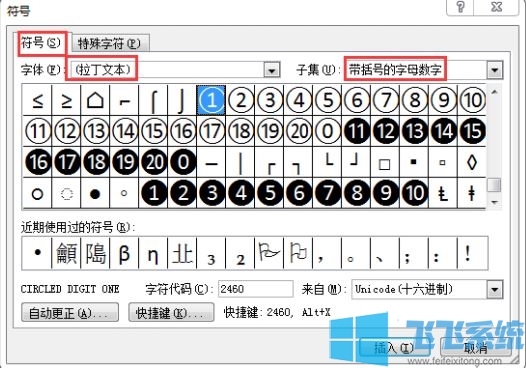
Task: Switch to the 符号(S) tab
Action: click(x=41, y=43)
